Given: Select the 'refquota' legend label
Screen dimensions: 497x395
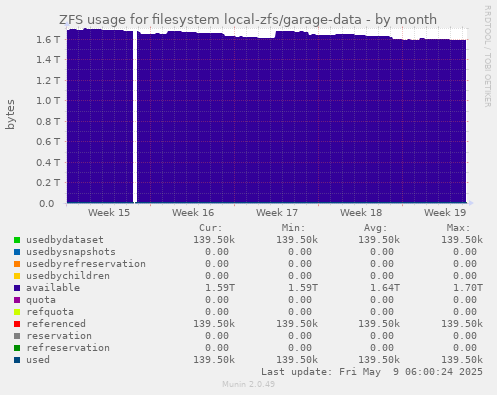Looking at the screenshot, I should pos(50,312).
